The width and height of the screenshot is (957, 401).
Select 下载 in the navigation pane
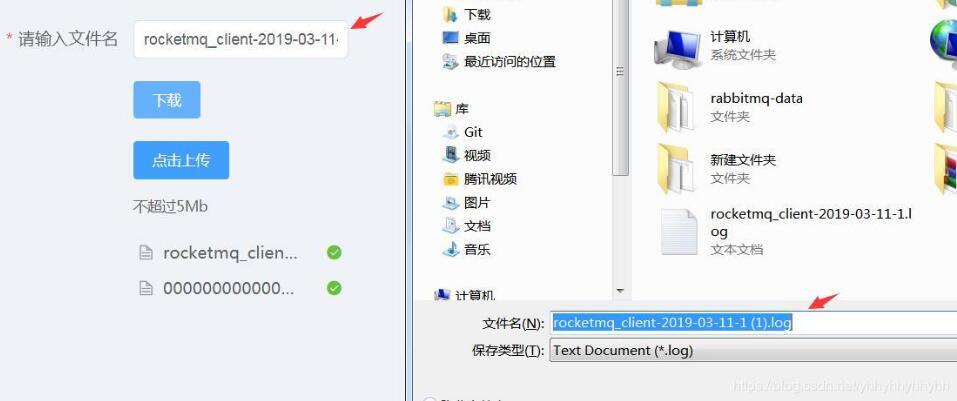[466, 14]
